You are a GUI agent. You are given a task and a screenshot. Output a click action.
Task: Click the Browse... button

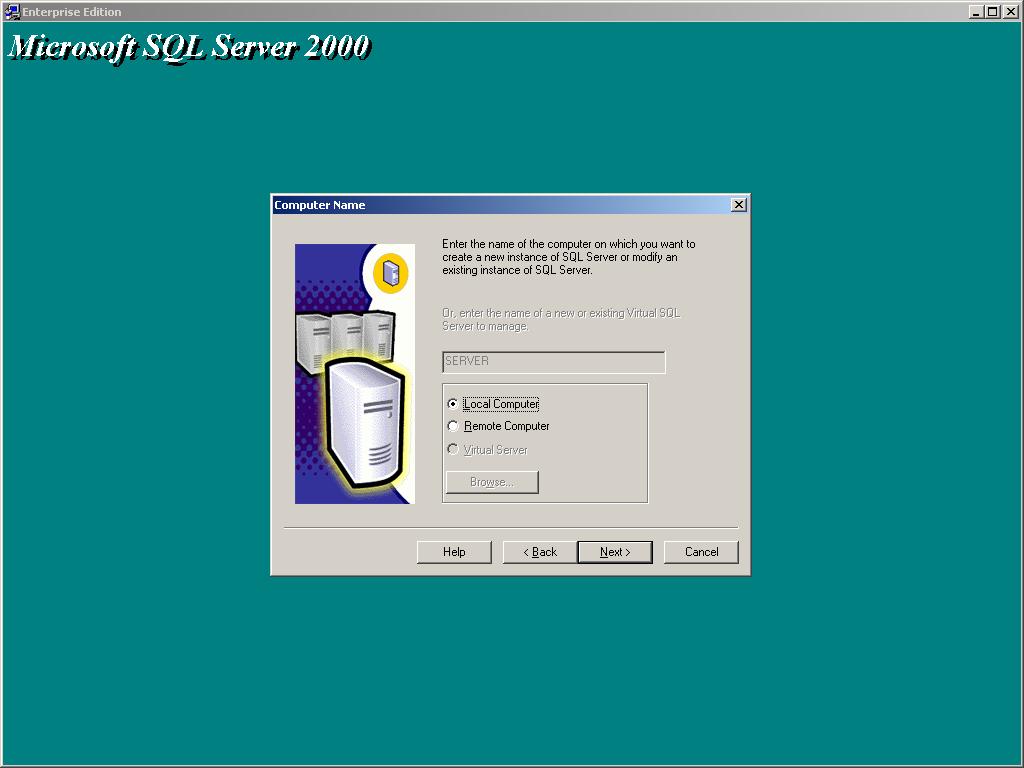point(492,482)
